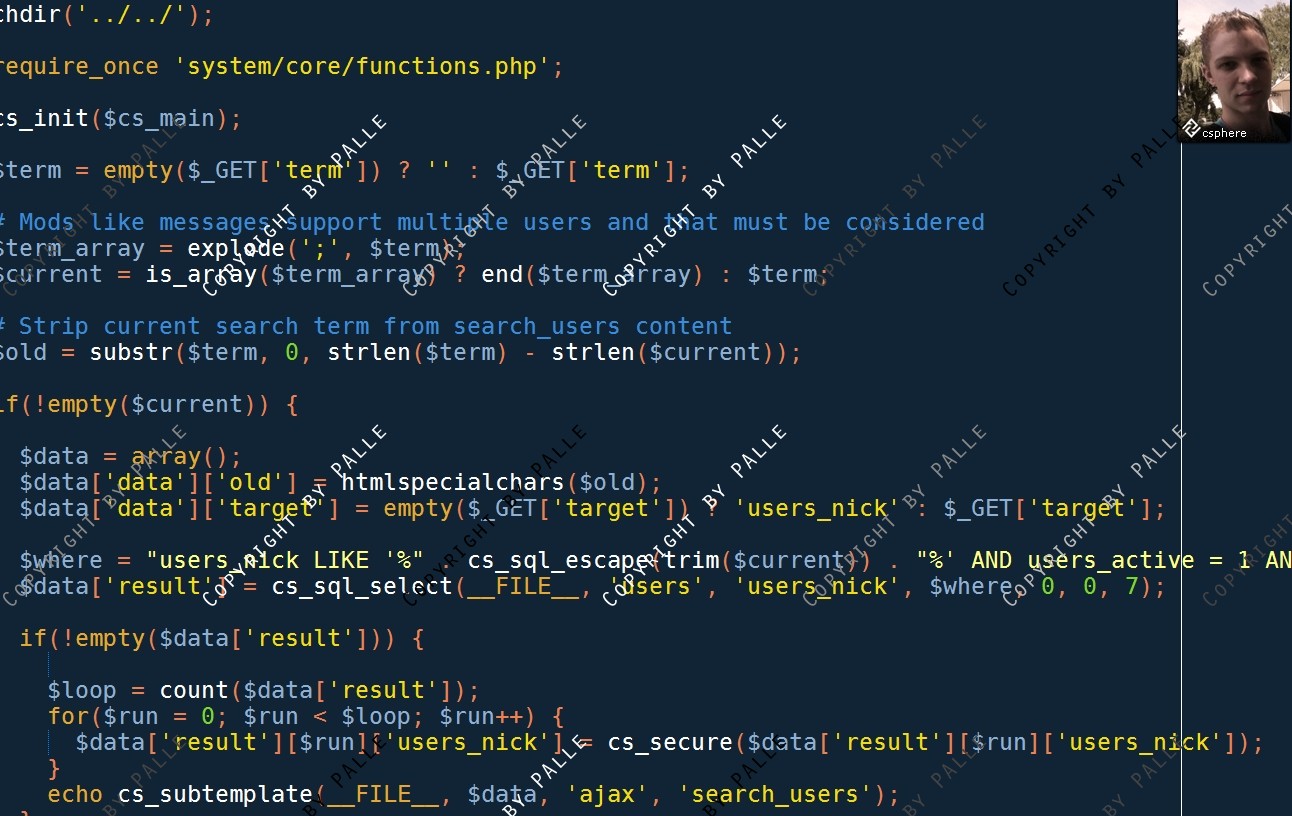
Task: Select the webcam video thumbnail
Action: [x=1234, y=71]
